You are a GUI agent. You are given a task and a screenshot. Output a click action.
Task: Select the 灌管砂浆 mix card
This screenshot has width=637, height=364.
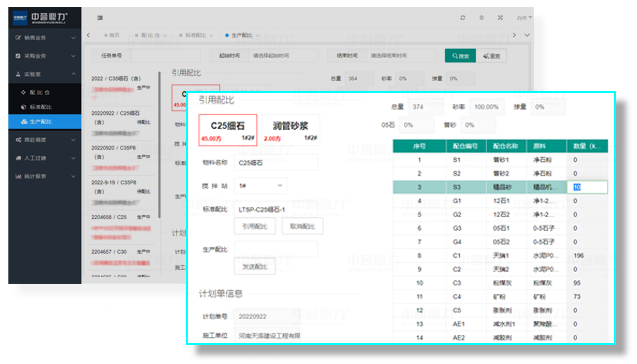click(x=290, y=130)
